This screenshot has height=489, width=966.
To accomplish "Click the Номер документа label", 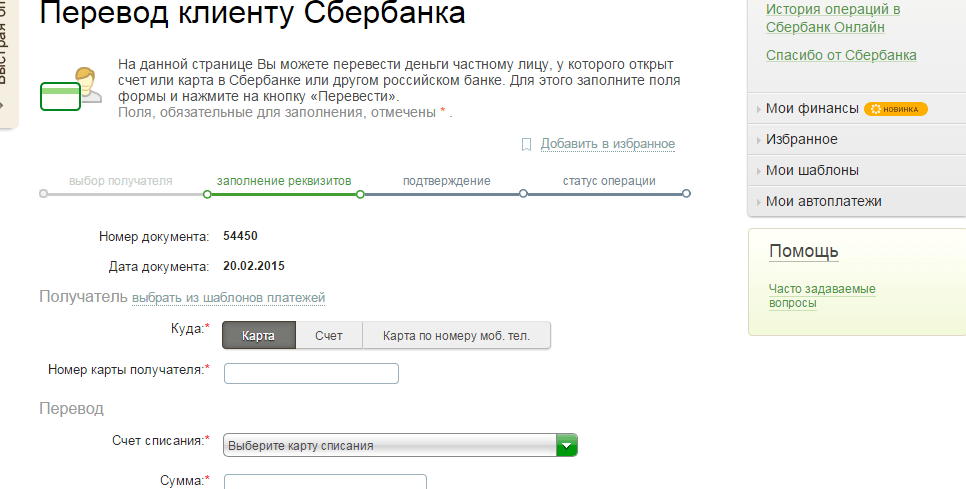I will point(154,236).
